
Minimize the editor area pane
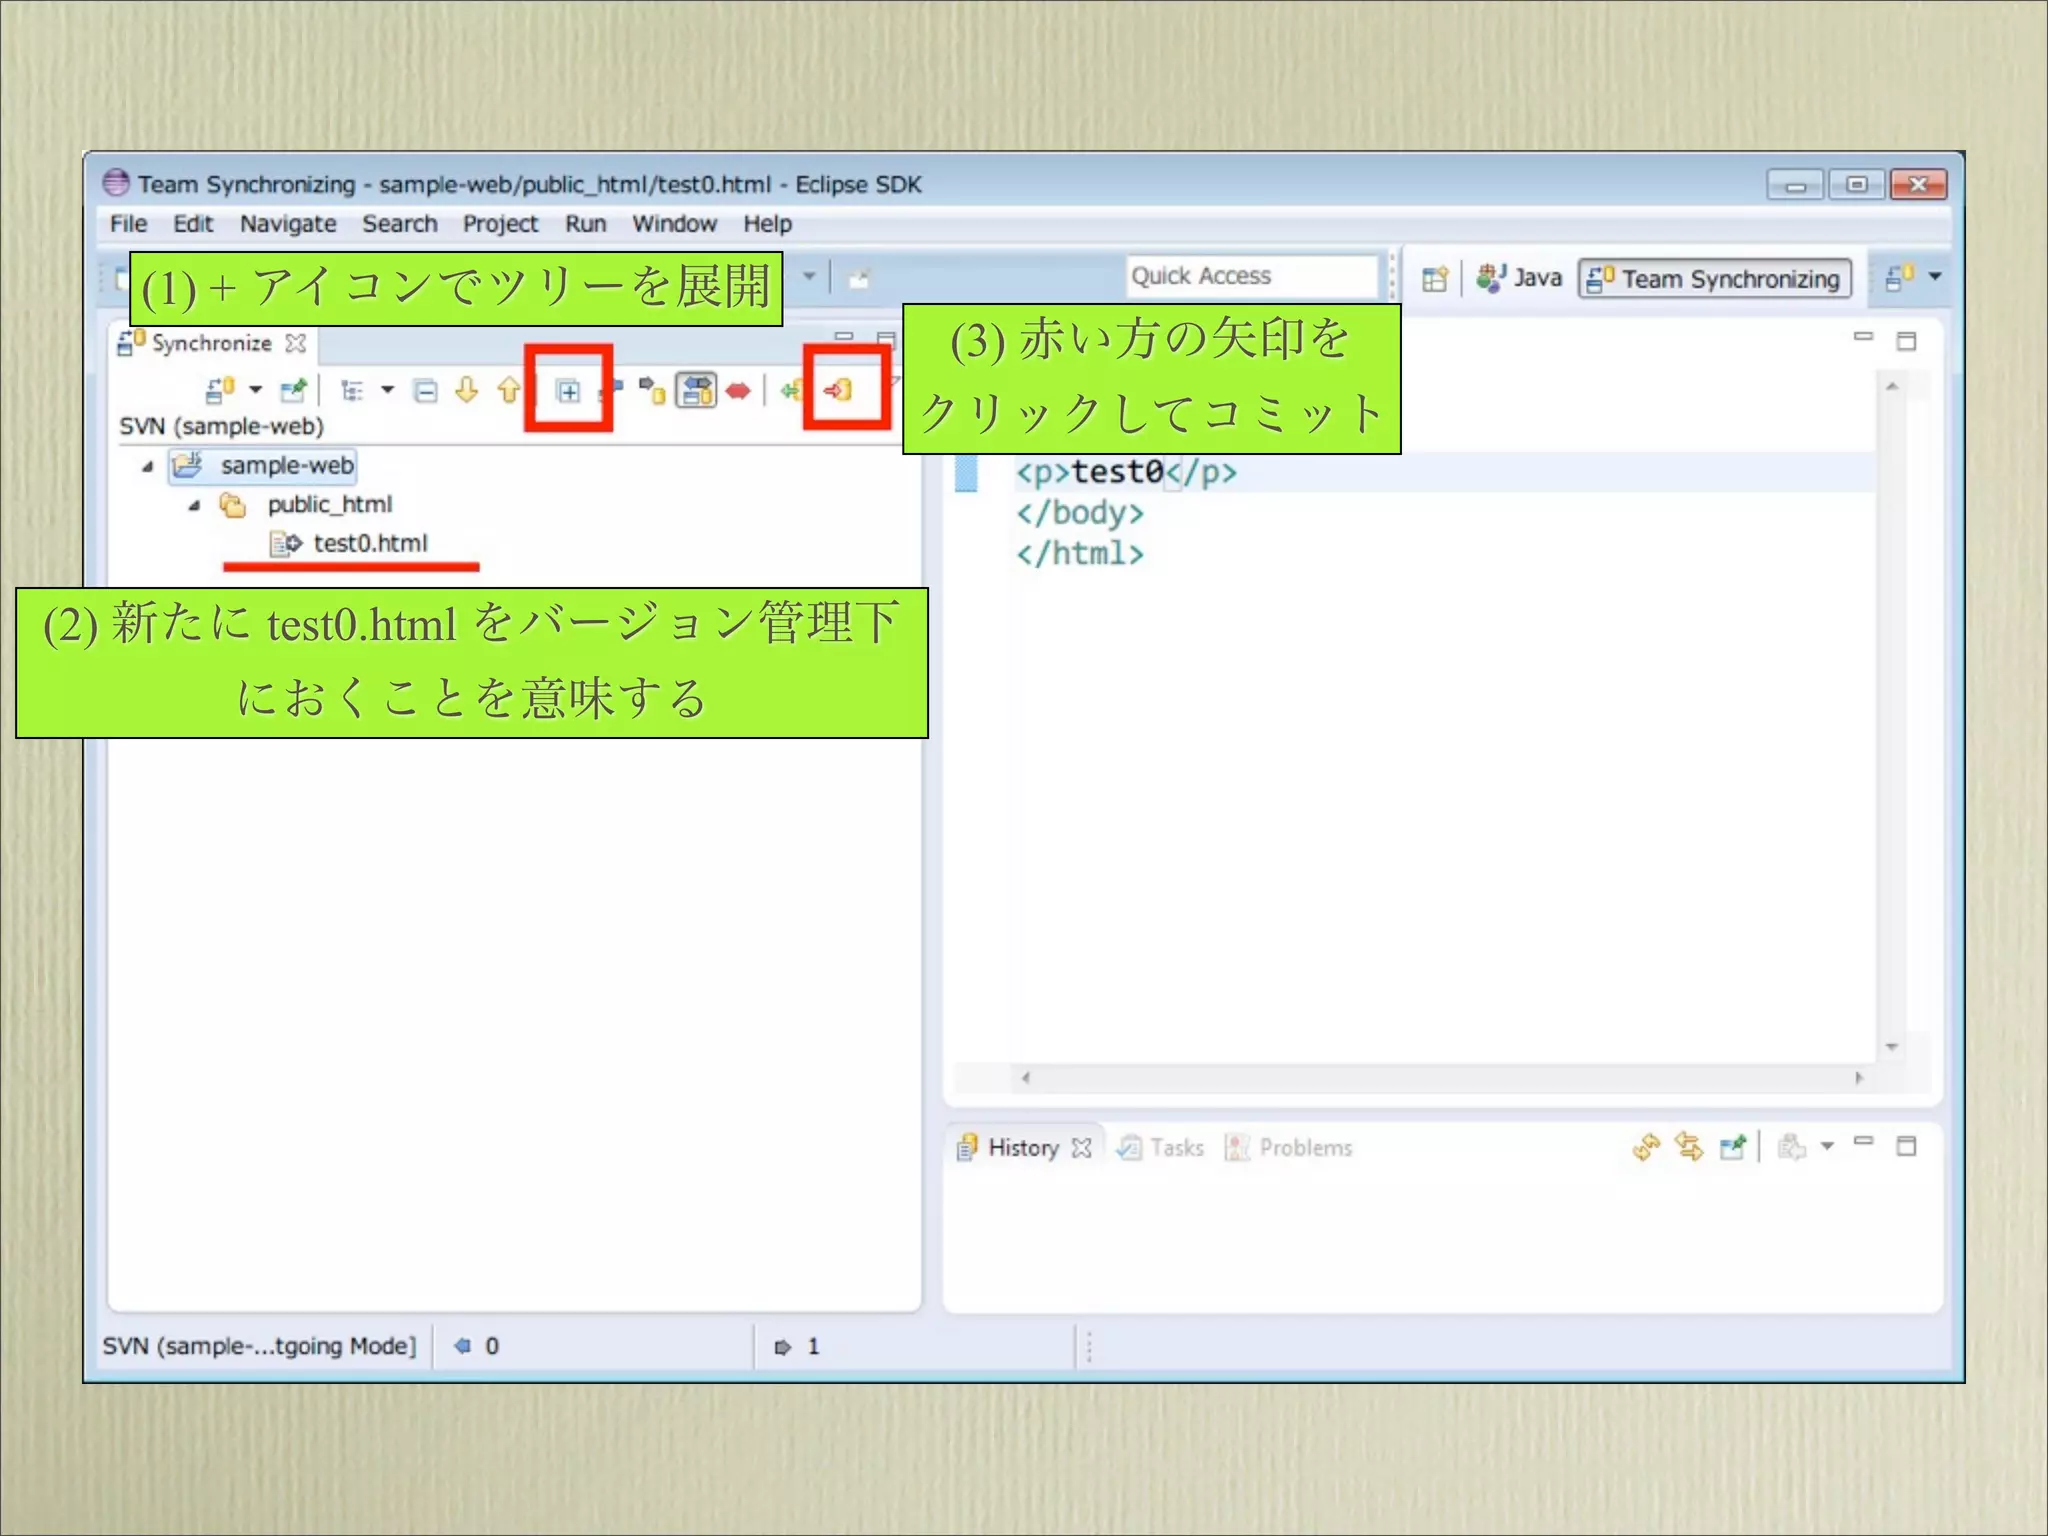tap(1863, 337)
